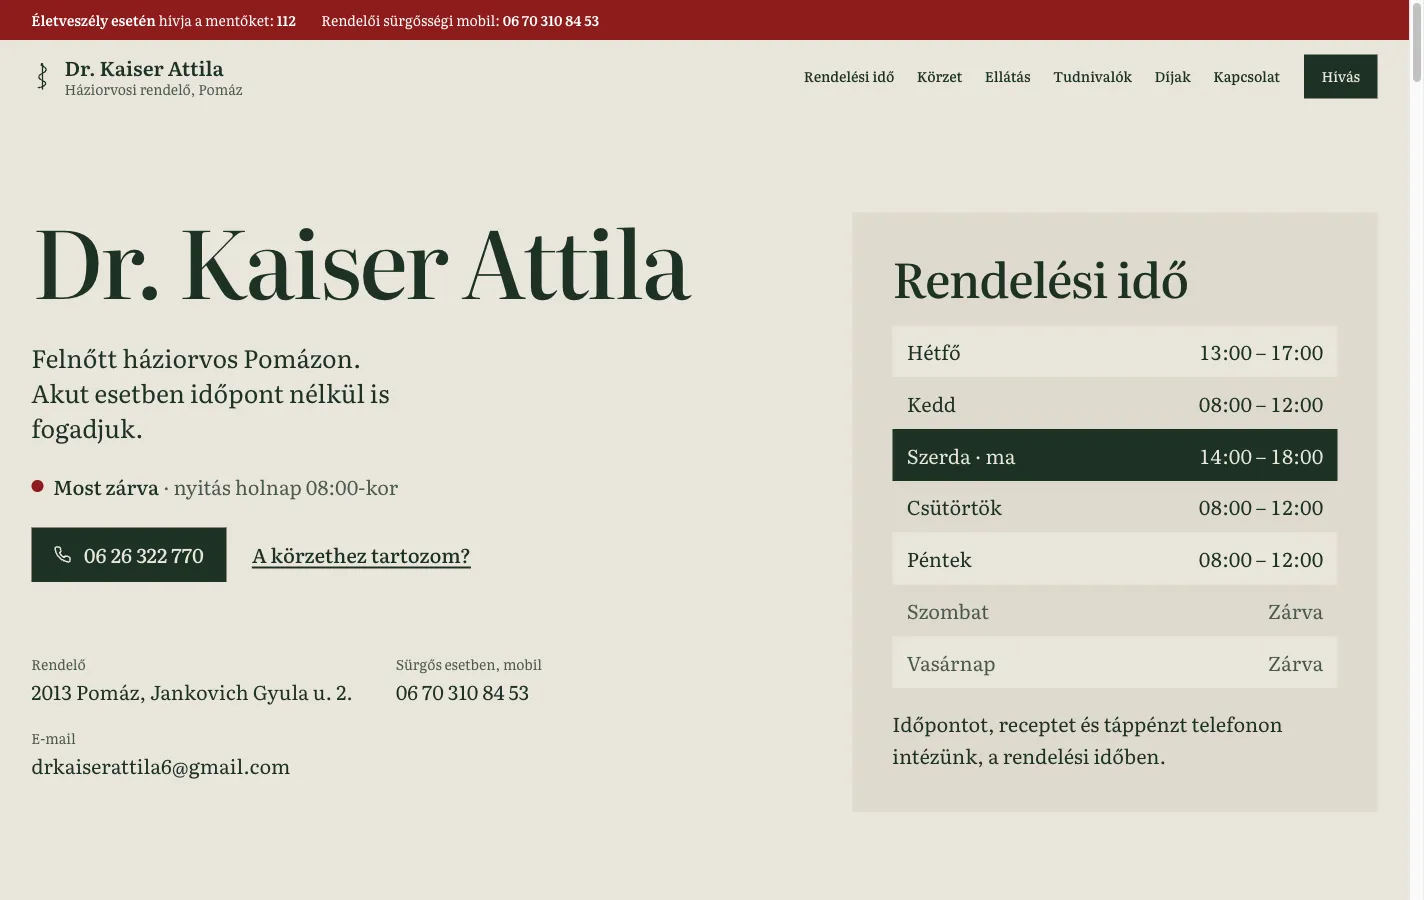Click the page vertical scrollbar thumb
Screen dimensions: 1424x900
[x=1416, y=42]
